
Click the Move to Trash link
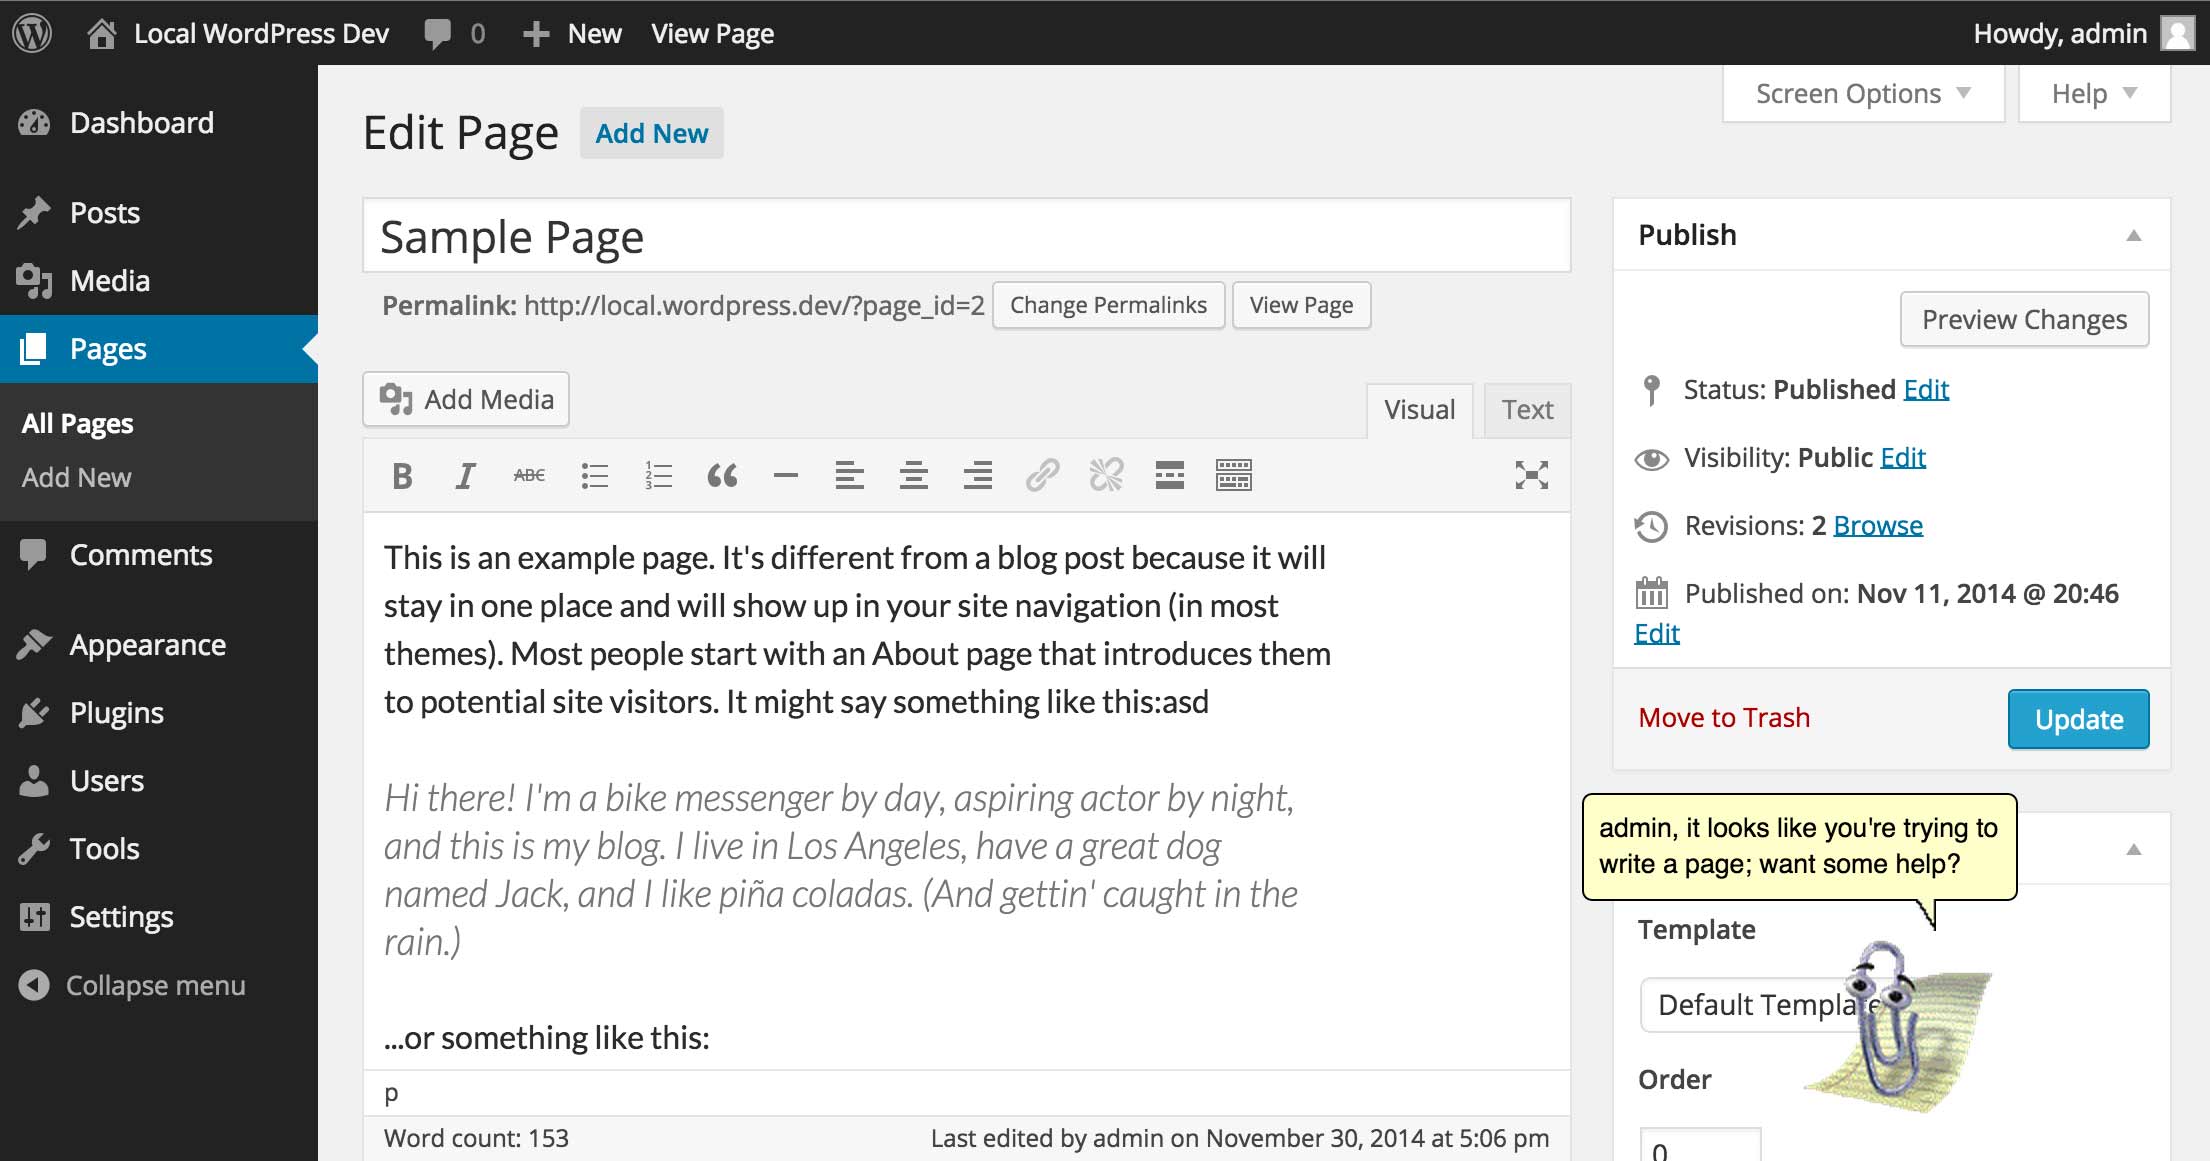tap(1724, 718)
